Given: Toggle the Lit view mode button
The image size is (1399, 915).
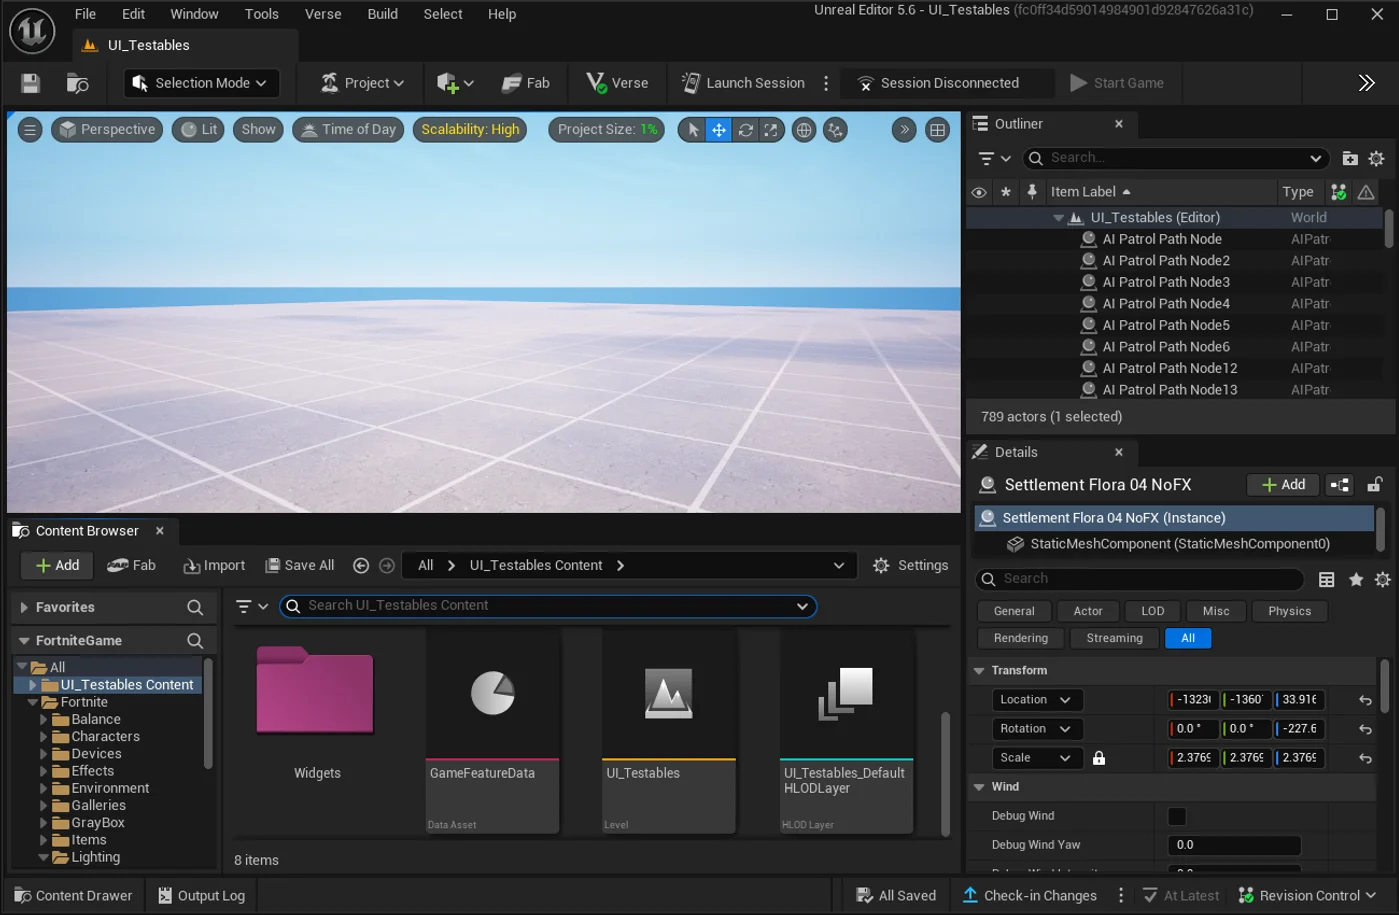Looking at the screenshot, I should pyautogui.click(x=198, y=130).
